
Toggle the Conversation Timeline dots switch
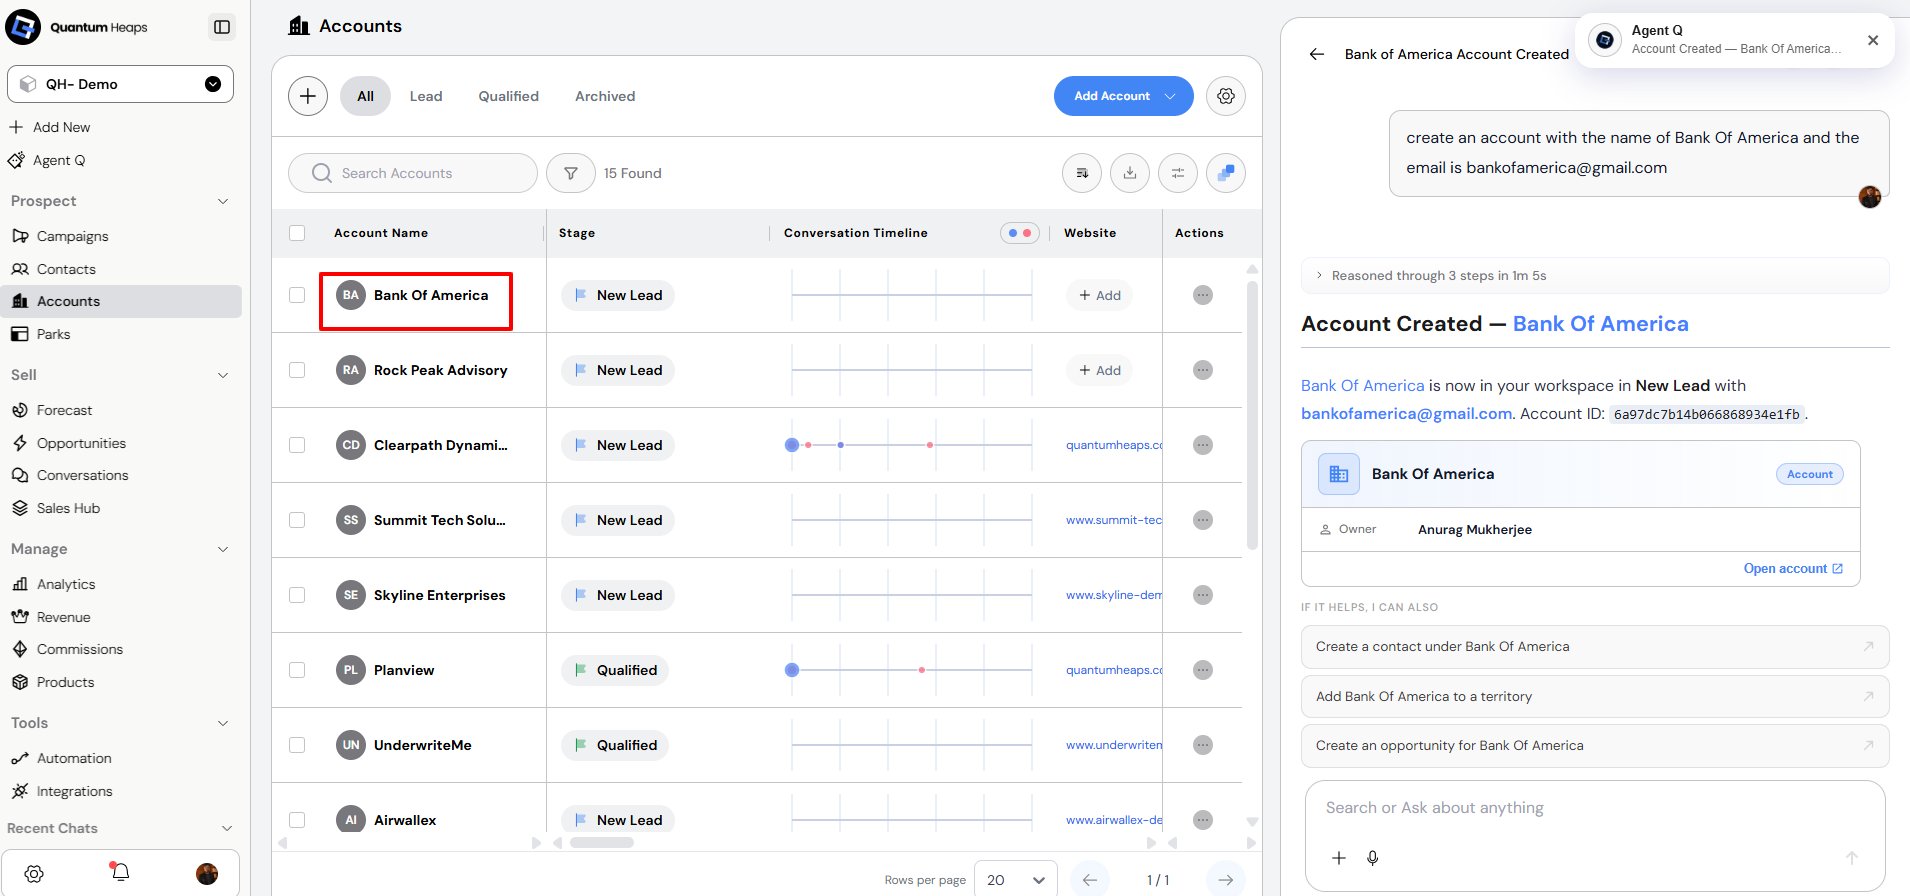1020,233
